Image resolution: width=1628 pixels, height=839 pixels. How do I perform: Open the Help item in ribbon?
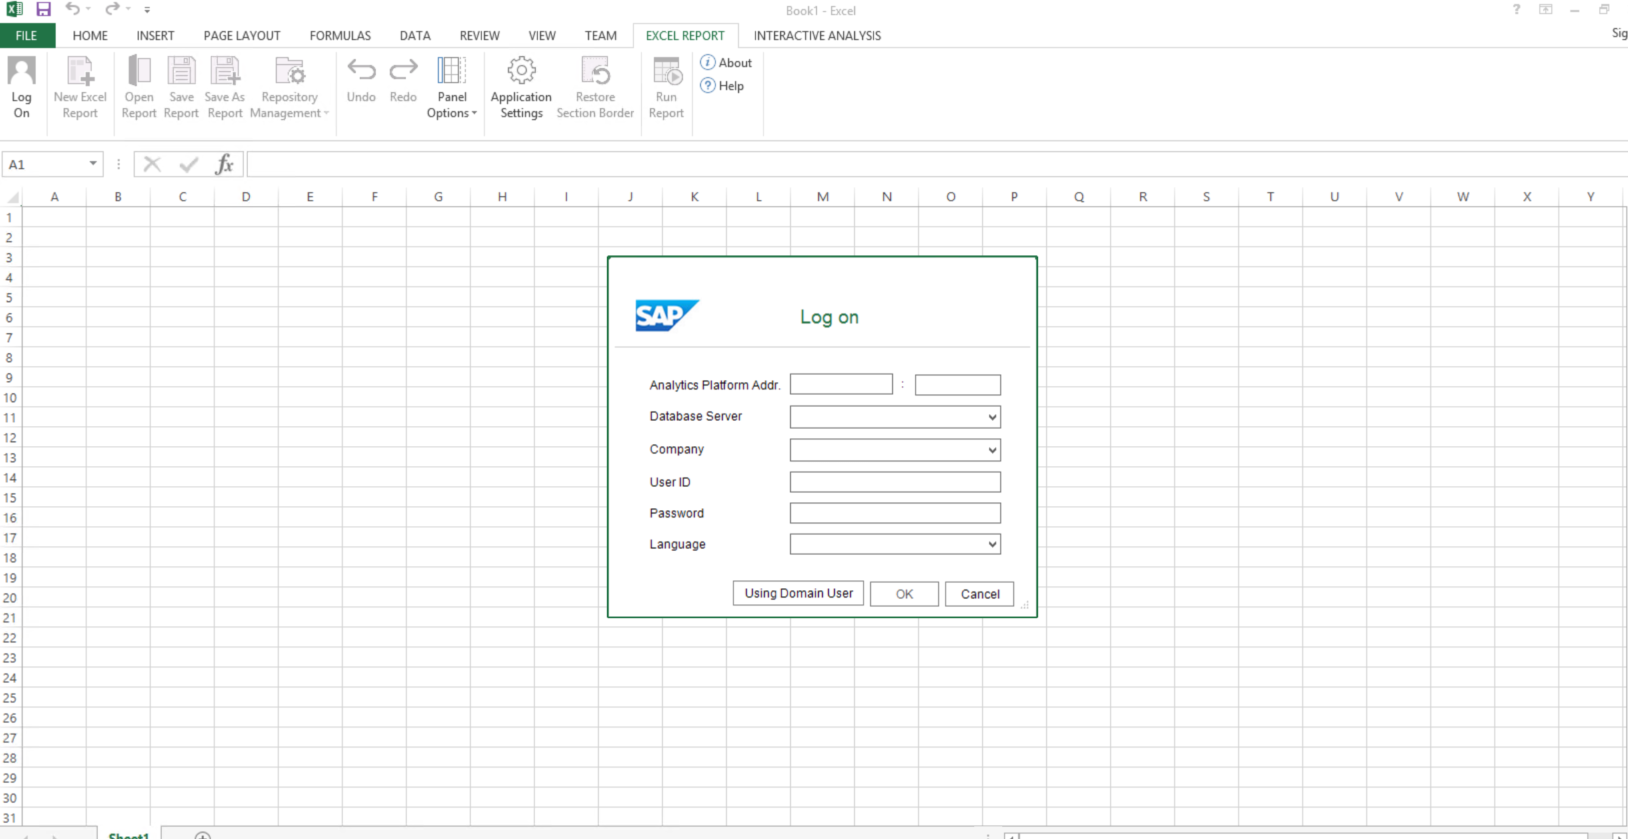(723, 86)
